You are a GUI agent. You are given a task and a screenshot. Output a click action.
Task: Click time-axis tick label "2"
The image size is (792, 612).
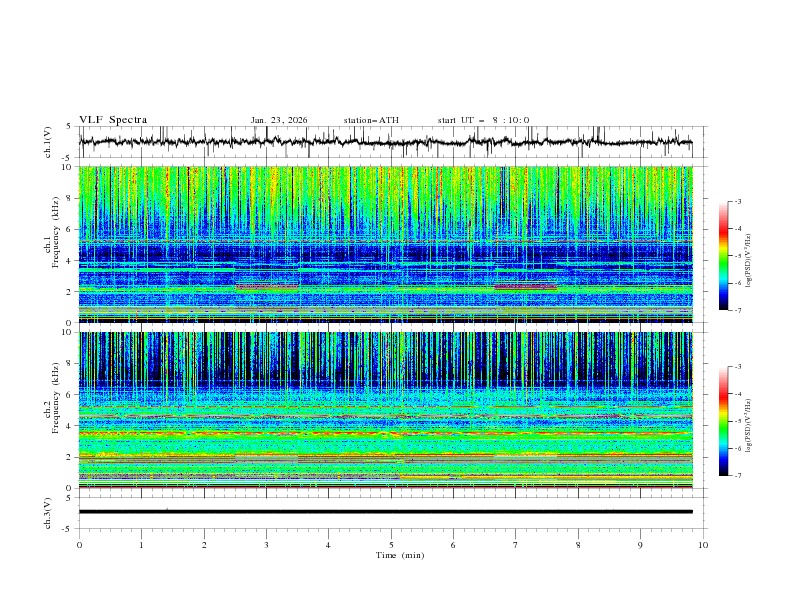204,545
